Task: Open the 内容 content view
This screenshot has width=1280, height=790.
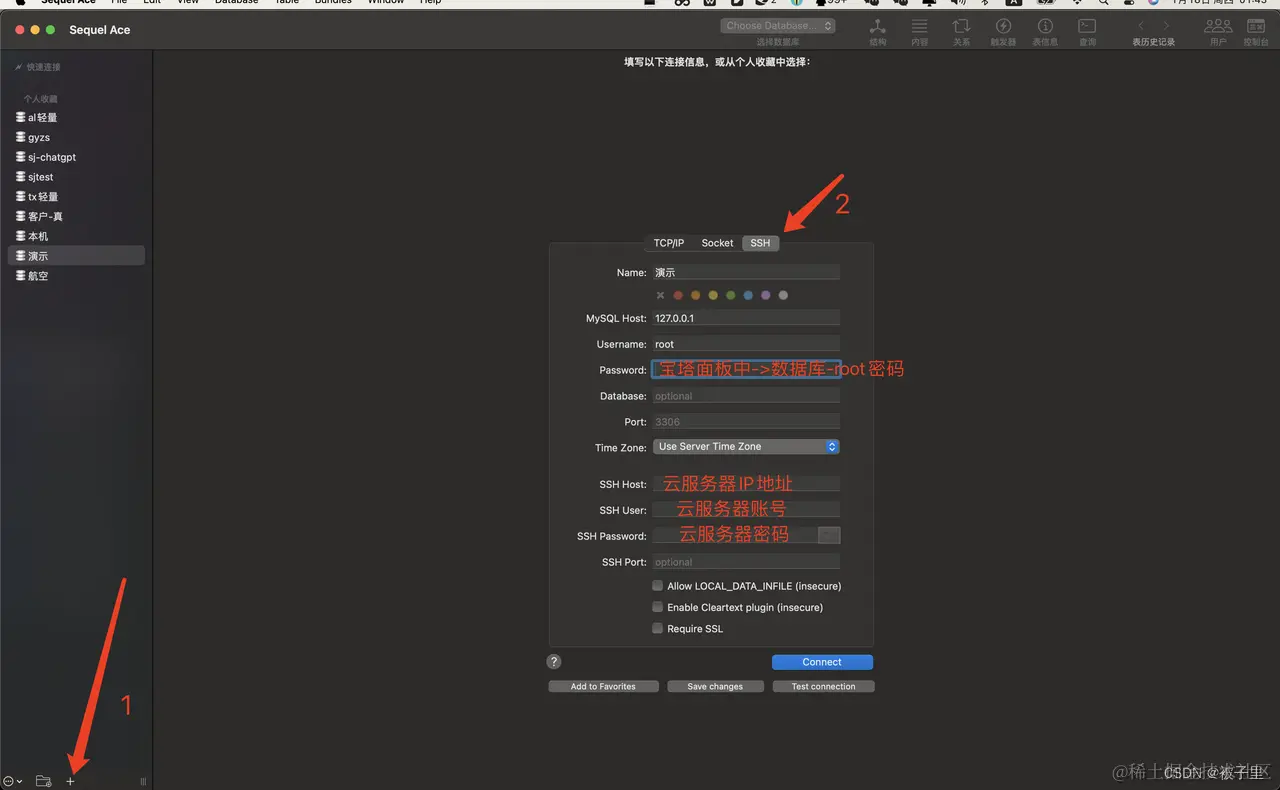Action: point(919,31)
